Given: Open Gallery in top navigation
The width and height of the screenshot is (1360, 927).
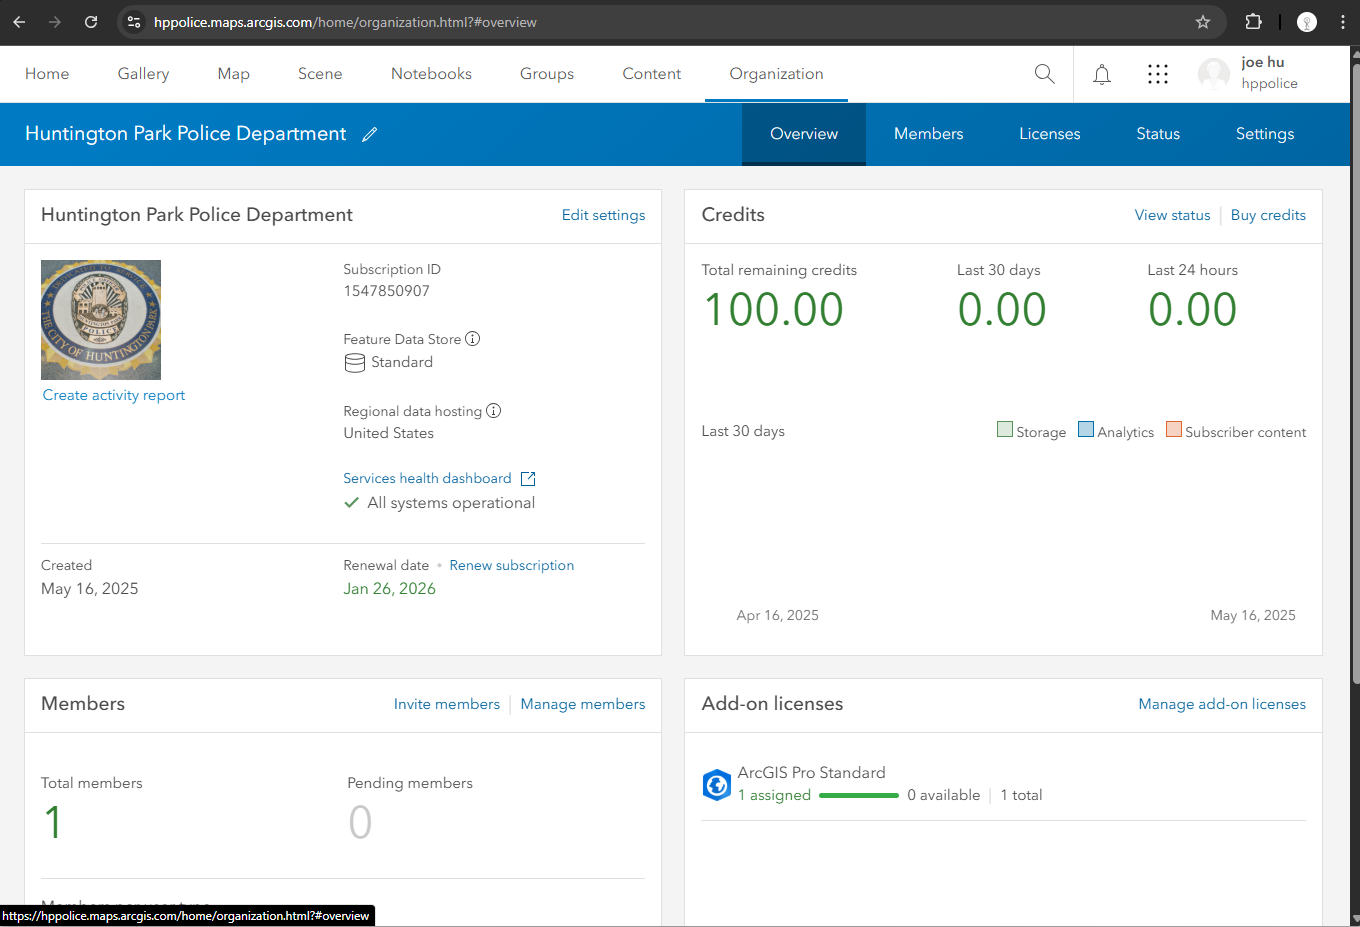Looking at the screenshot, I should click(x=143, y=74).
